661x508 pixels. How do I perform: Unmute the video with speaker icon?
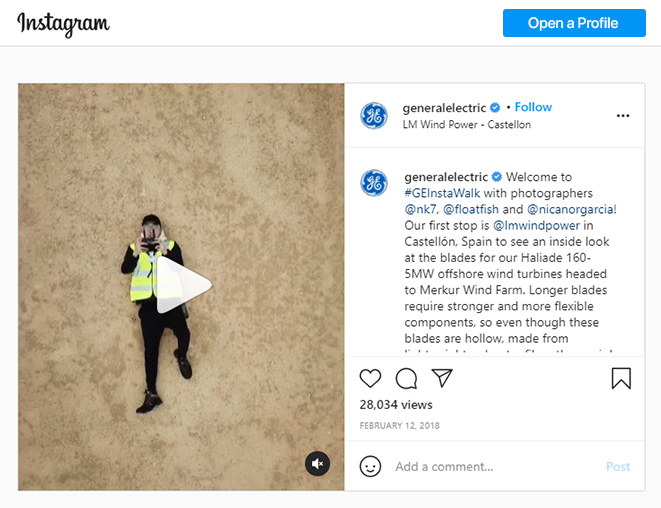coord(317,464)
